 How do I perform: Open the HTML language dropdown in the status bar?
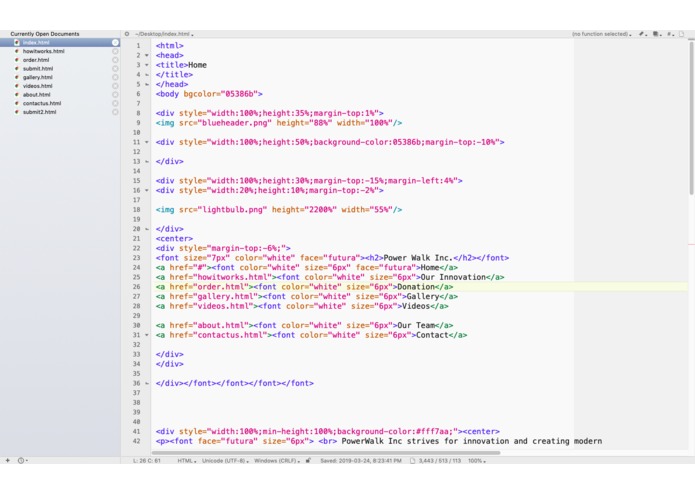click(x=187, y=461)
